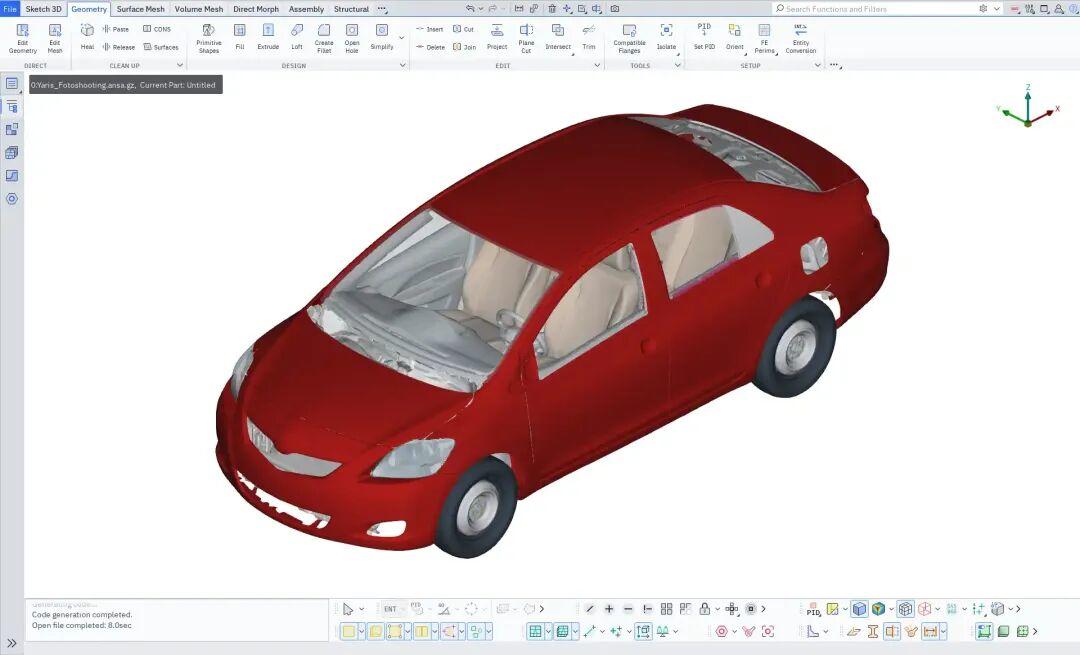This screenshot has width=1080, height=655.
Task: Choose the Create Fillet tool
Action: [324, 37]
